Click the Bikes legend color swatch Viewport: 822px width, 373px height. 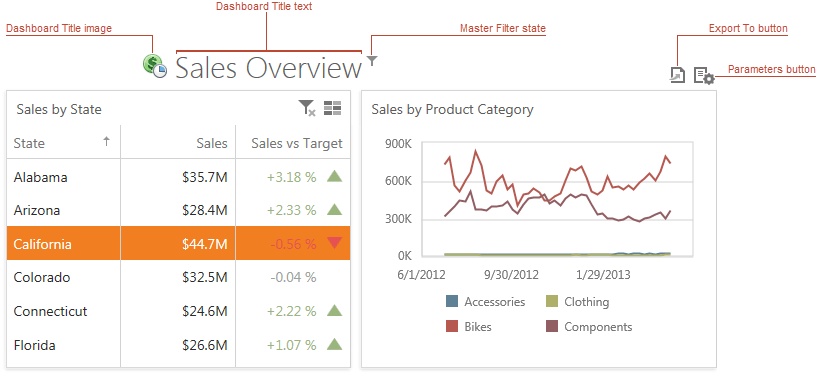coord(452,326)
